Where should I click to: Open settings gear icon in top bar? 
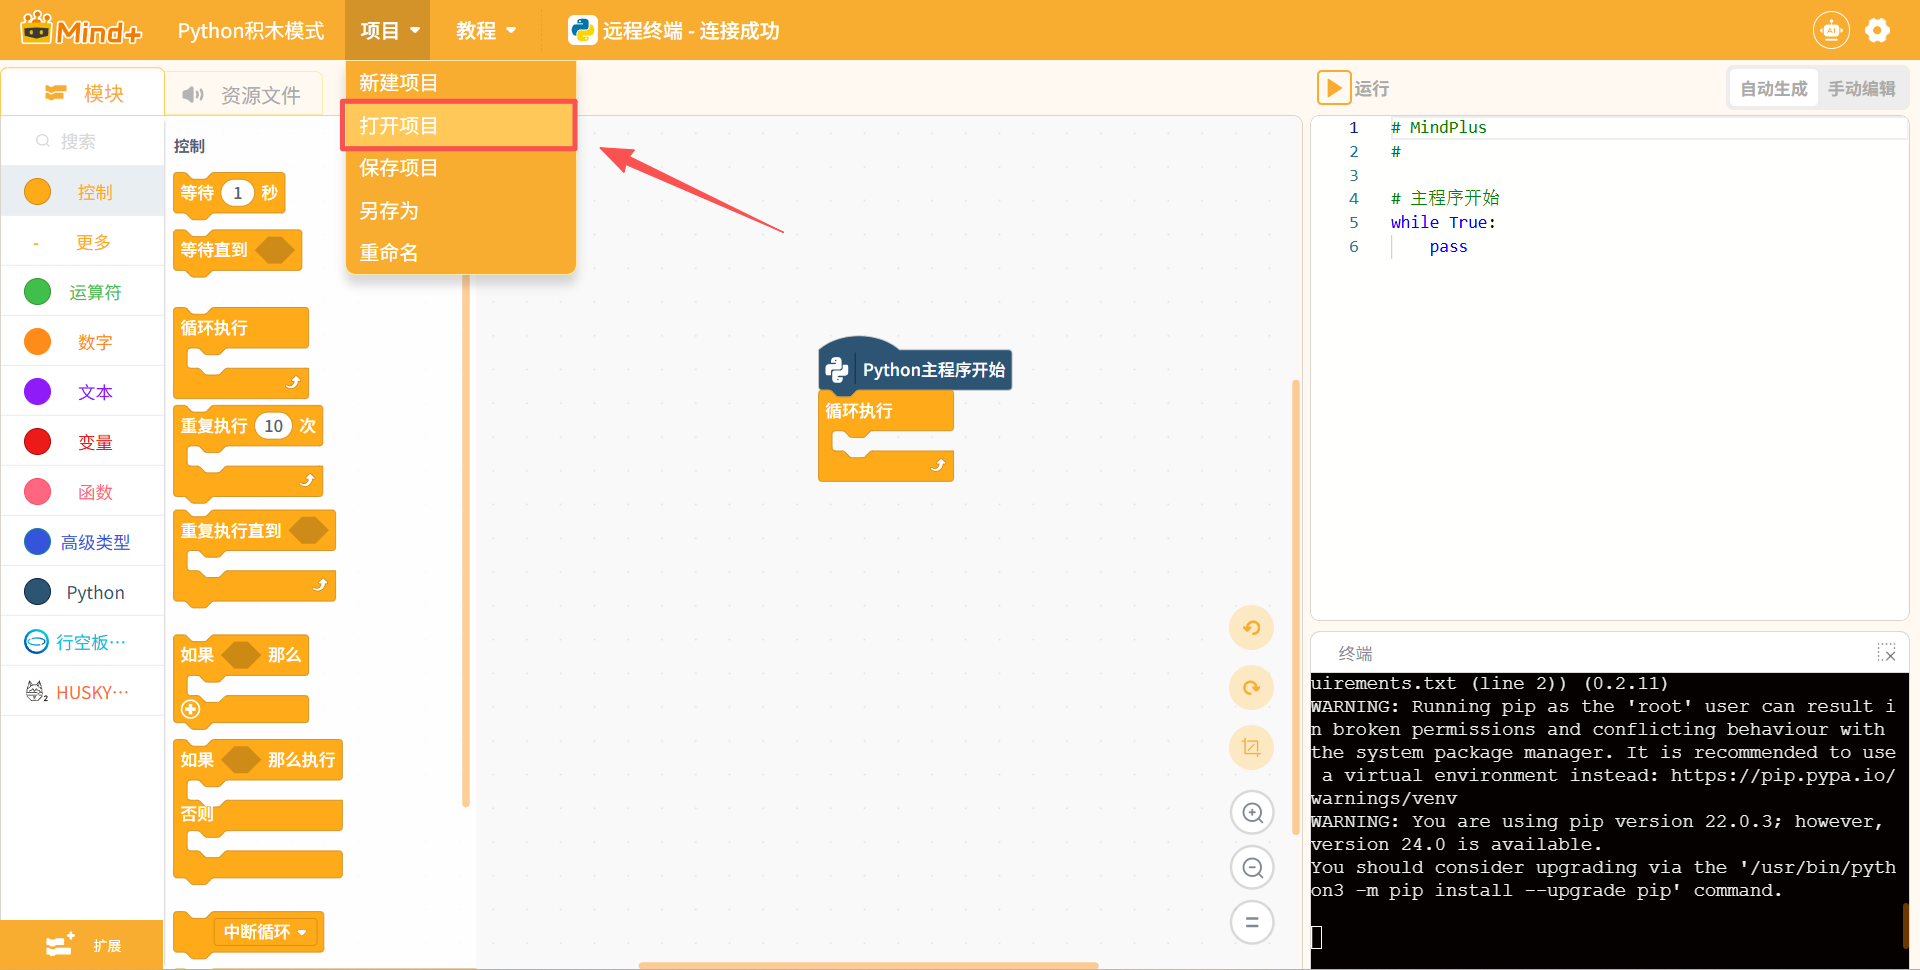click(1877, 31)
